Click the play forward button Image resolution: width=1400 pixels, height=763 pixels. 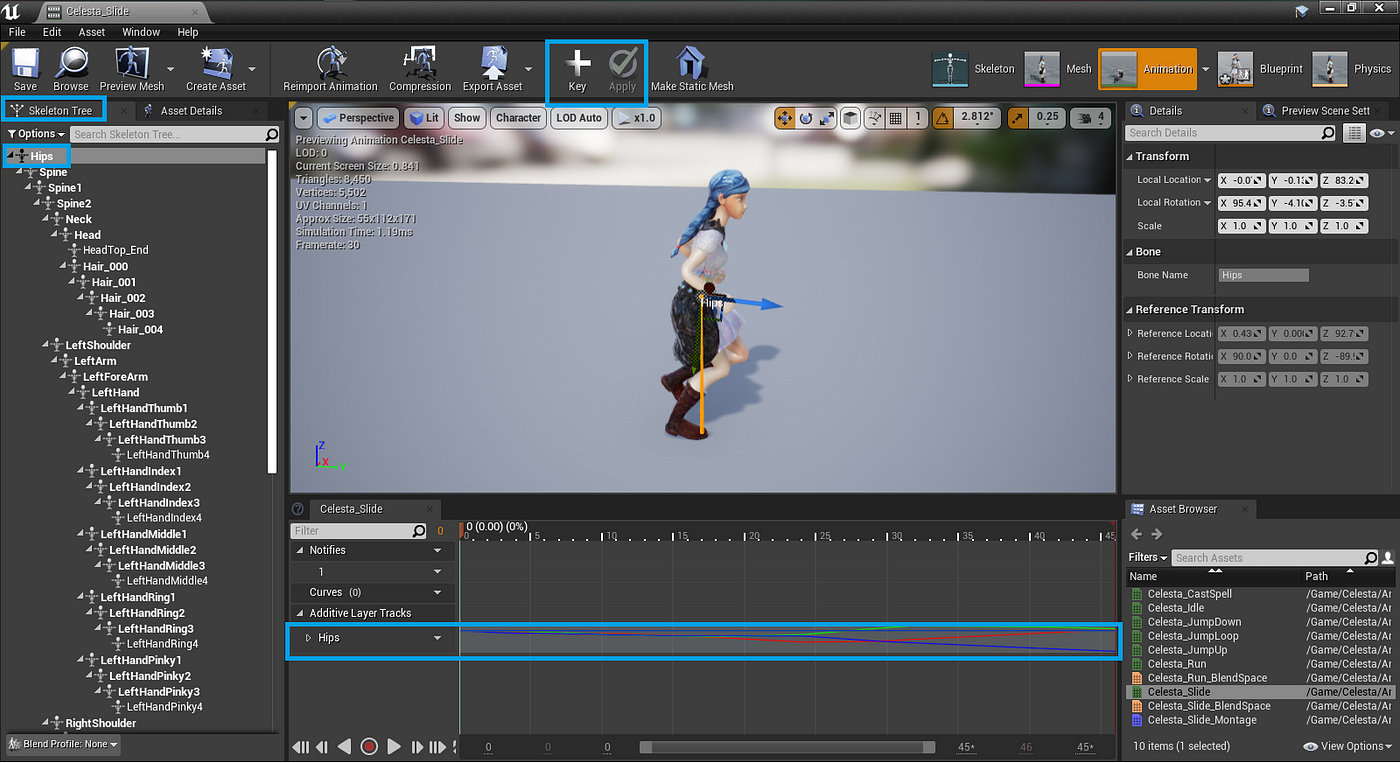[394, 747]
